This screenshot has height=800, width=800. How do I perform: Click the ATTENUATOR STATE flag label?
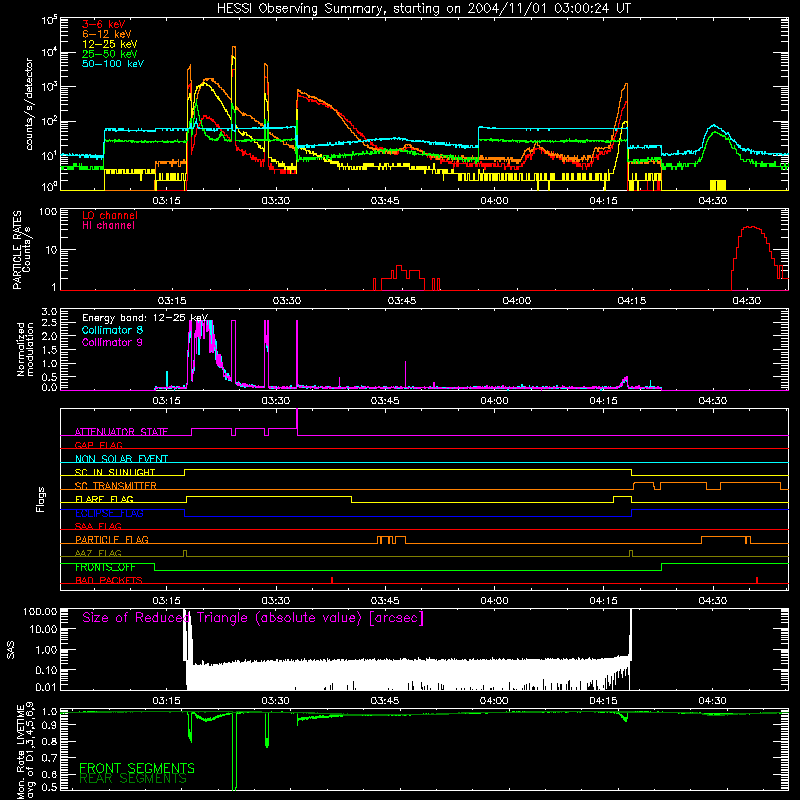(x=121, y=432)
